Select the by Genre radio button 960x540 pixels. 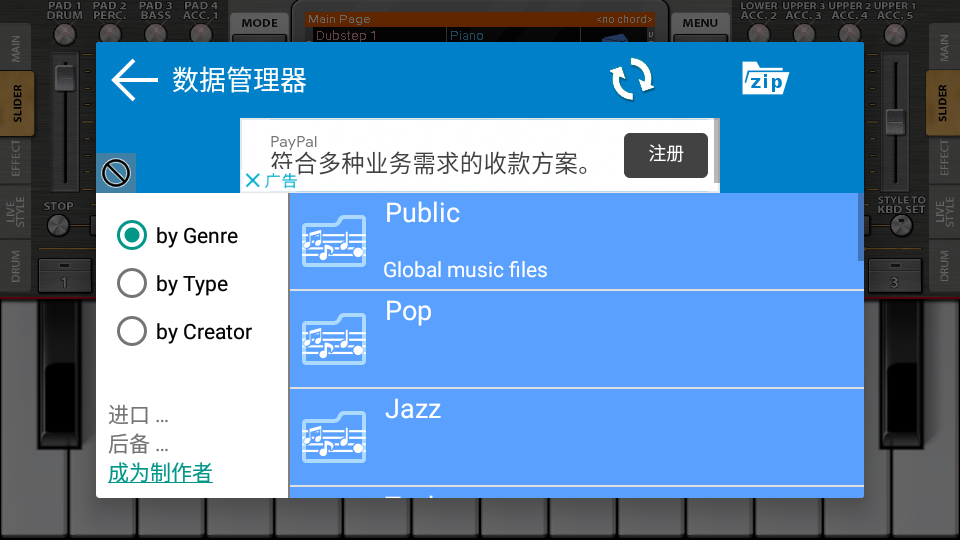(x=132, y=236)
